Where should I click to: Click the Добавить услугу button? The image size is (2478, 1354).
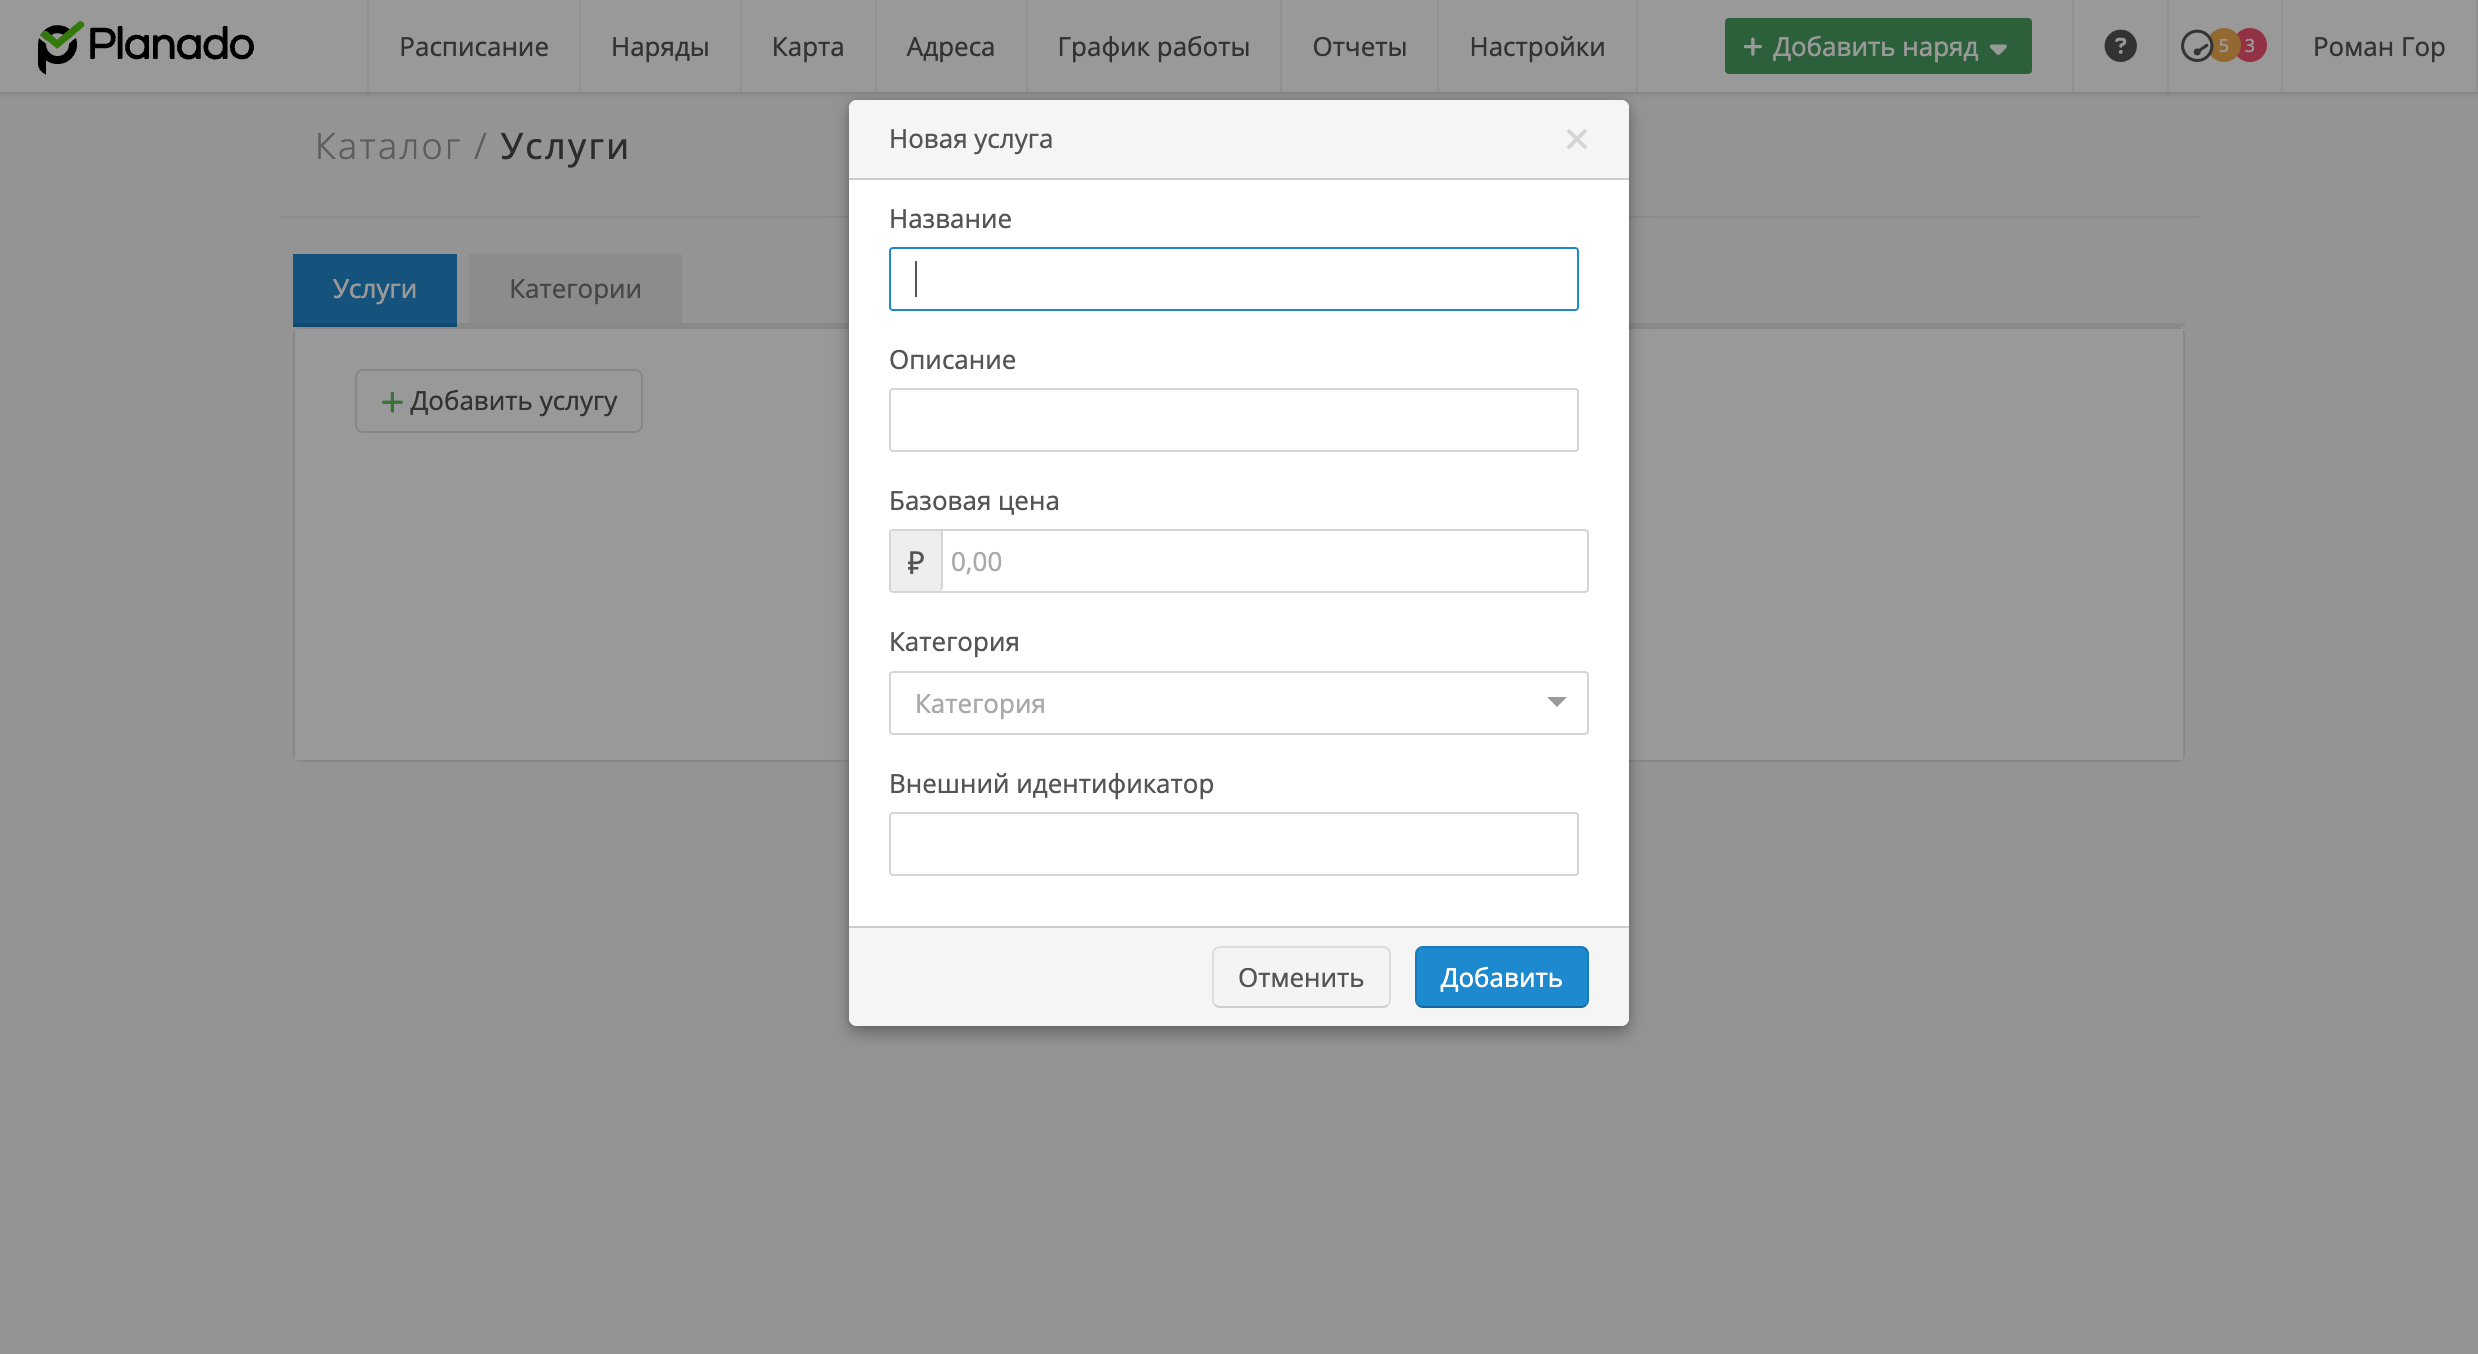pos(498,401)
